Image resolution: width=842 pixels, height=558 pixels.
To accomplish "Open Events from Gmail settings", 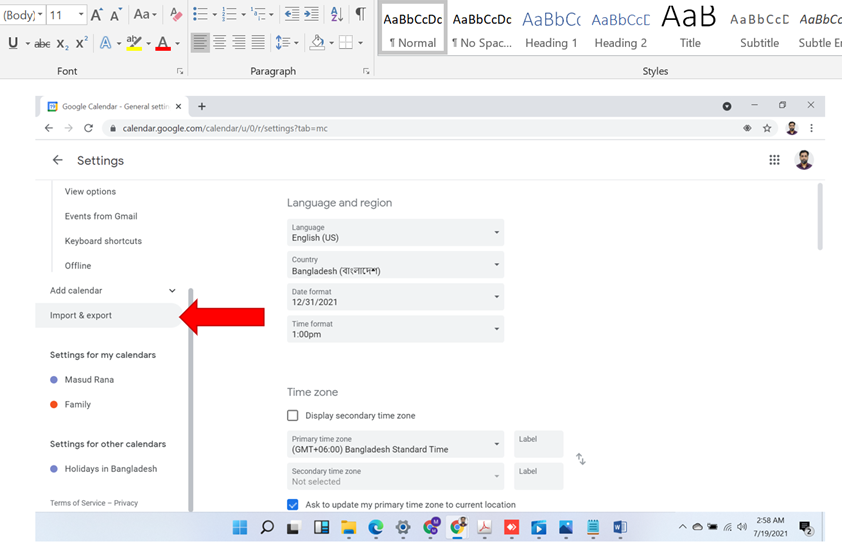I will point(101,216).
